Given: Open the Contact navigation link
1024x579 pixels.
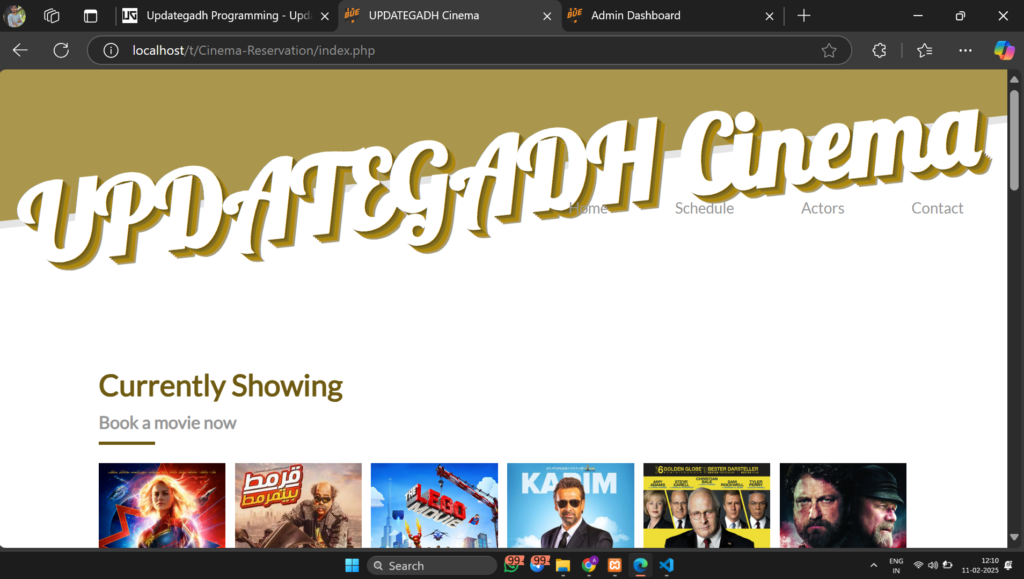Looking at the screenshot, I should [937, 208].
